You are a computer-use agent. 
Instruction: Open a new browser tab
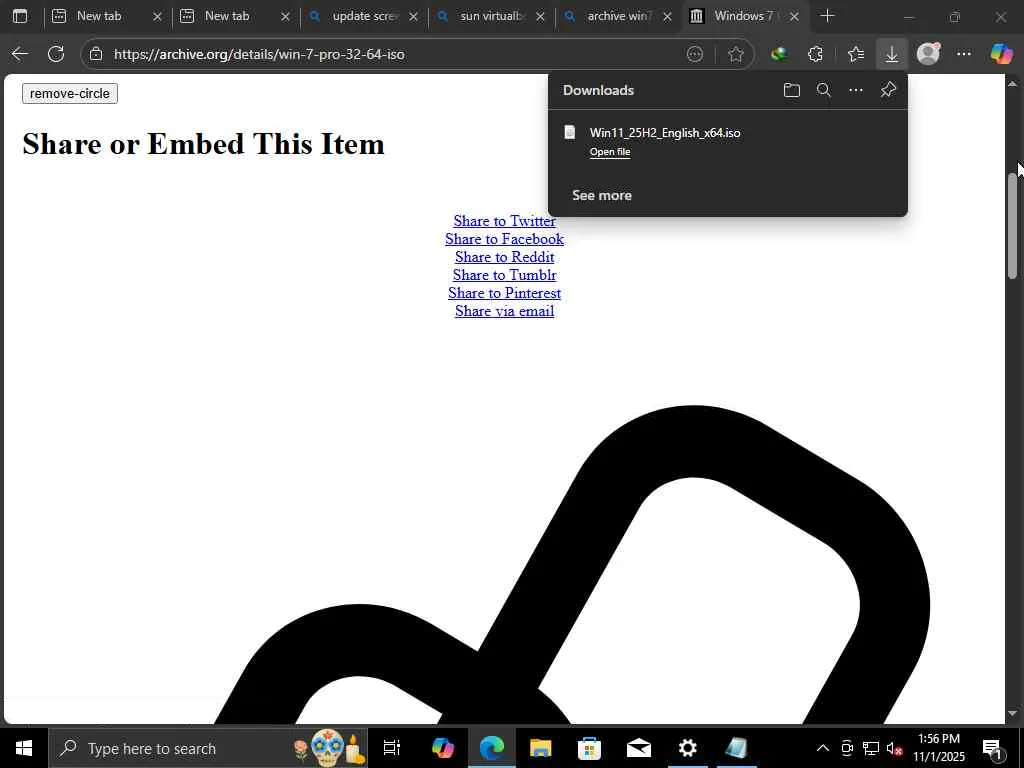pyautogui.click(x=827, y=16)
